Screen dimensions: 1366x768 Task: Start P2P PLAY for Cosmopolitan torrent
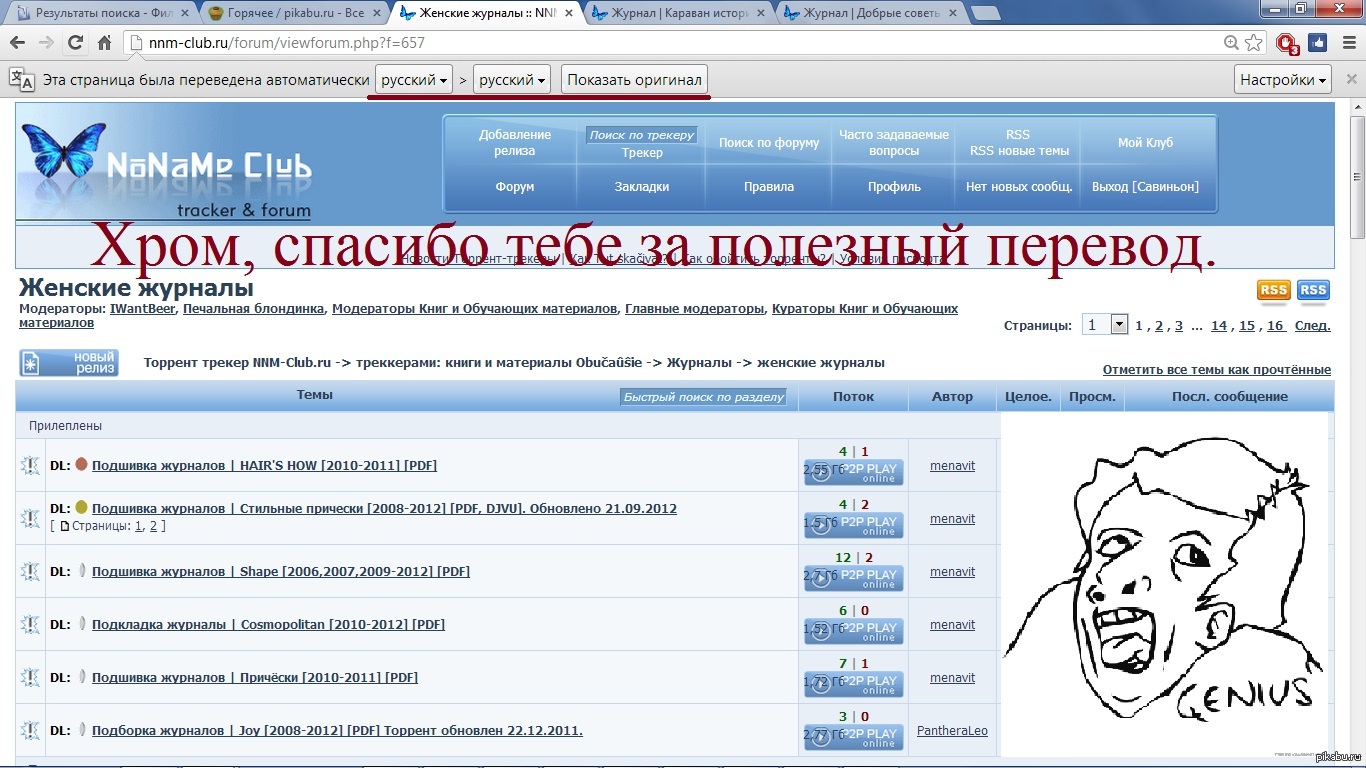(854, 632)
